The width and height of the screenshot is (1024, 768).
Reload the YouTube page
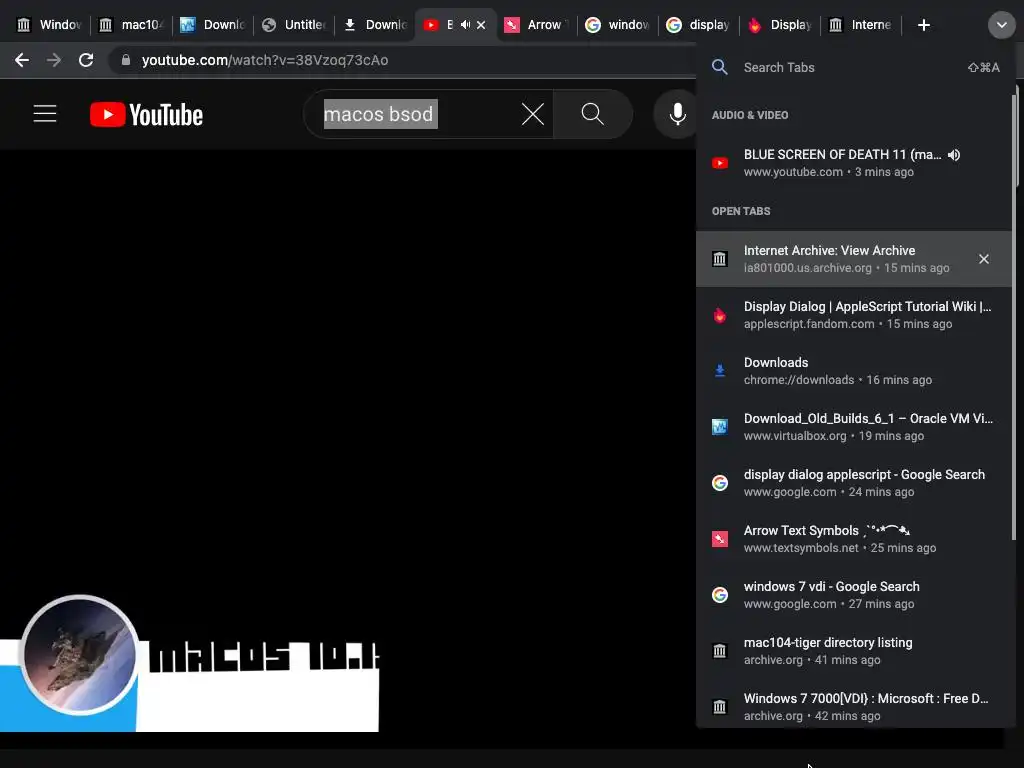[x=86, y=60]
